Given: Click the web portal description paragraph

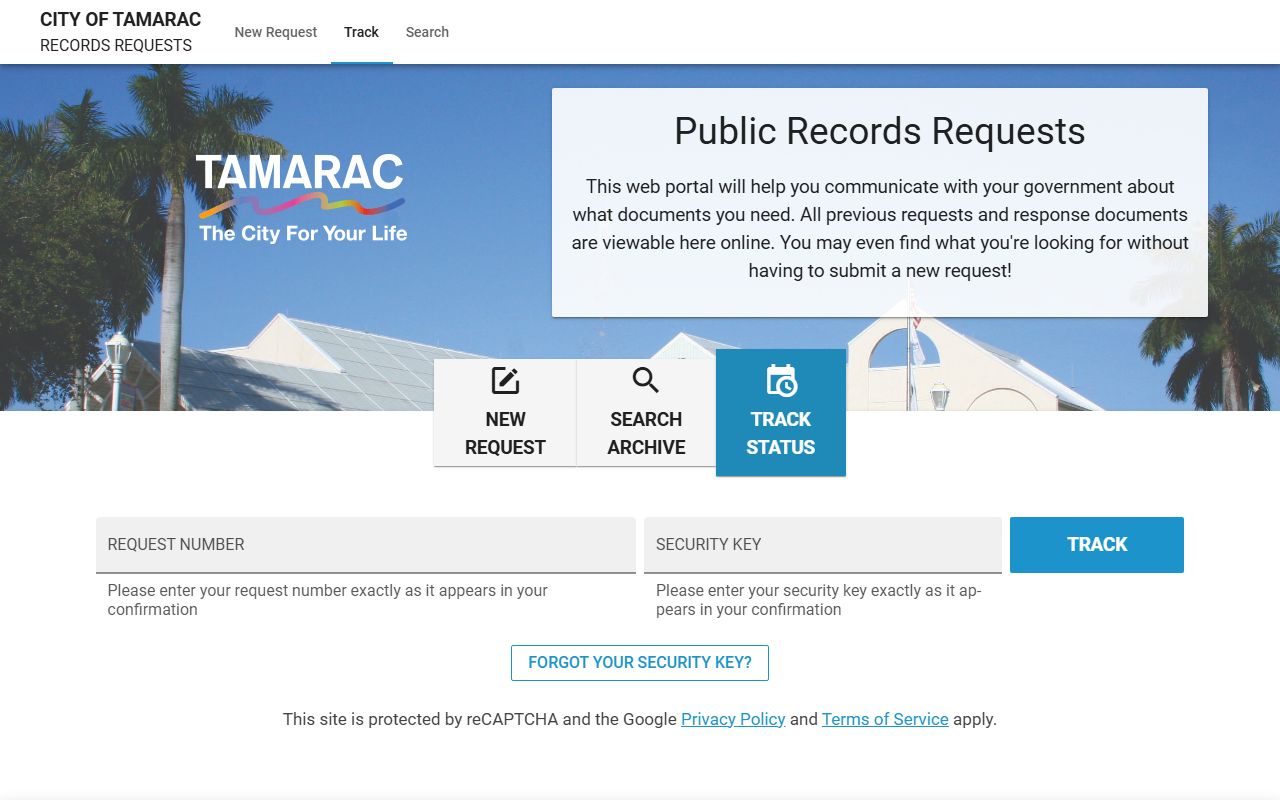Looking at the screenshot, I should click(880, 229).
